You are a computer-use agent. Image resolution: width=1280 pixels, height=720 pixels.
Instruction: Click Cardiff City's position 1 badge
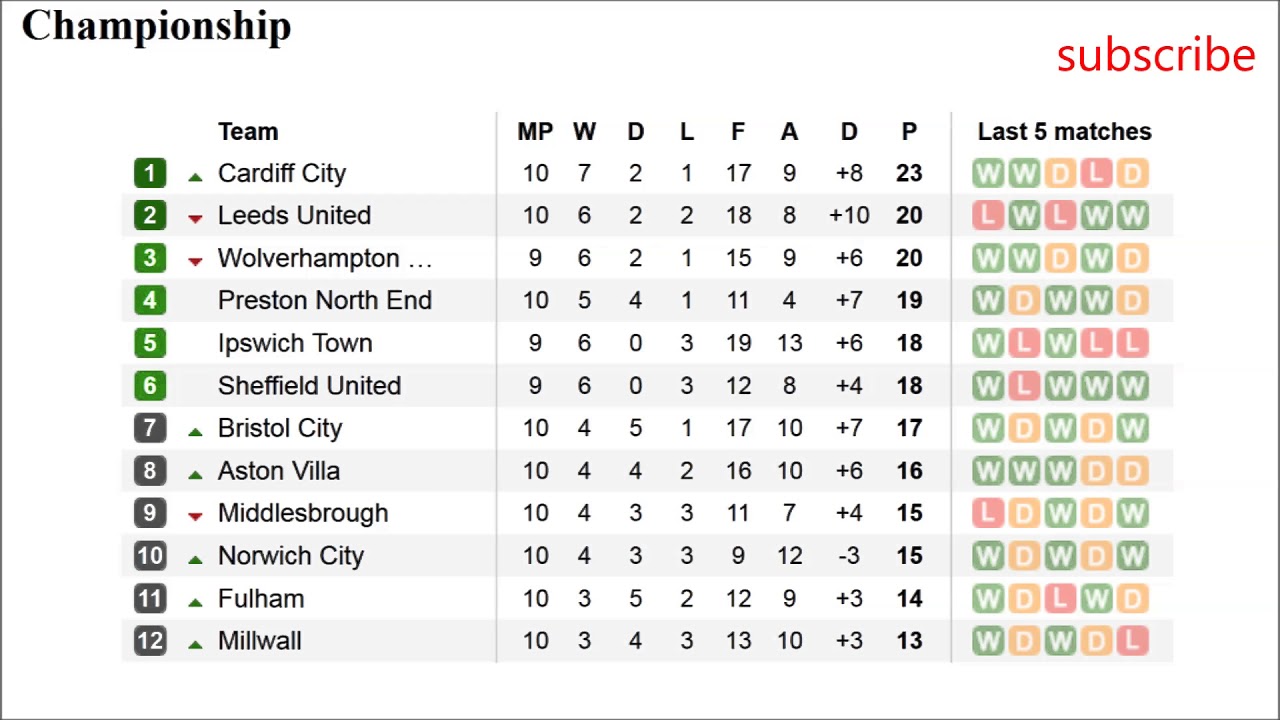(x=150, y=173)
